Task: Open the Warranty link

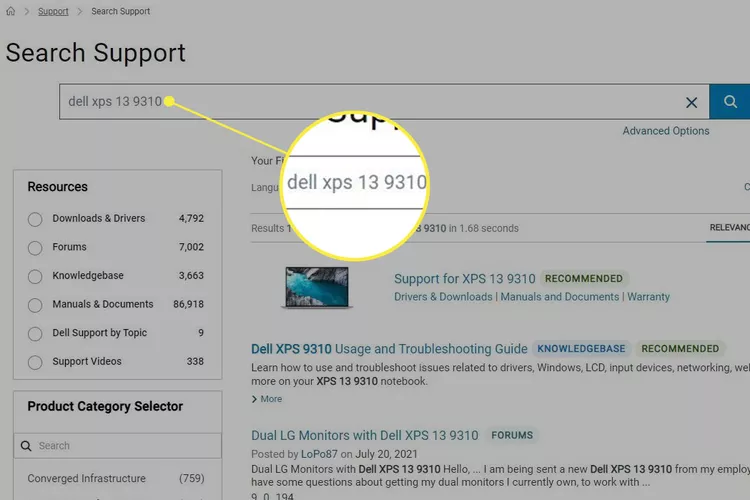Action: (648, 297)
